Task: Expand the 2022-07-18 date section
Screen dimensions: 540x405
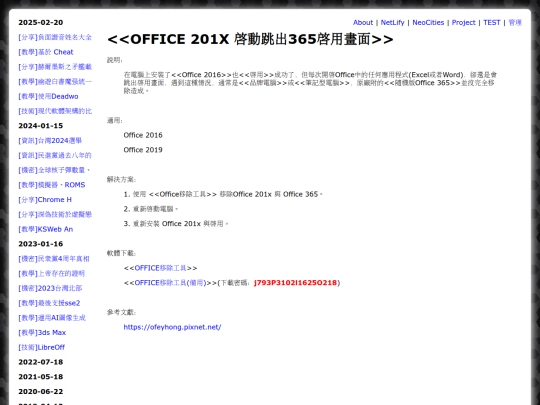Action: pos(41,362)
